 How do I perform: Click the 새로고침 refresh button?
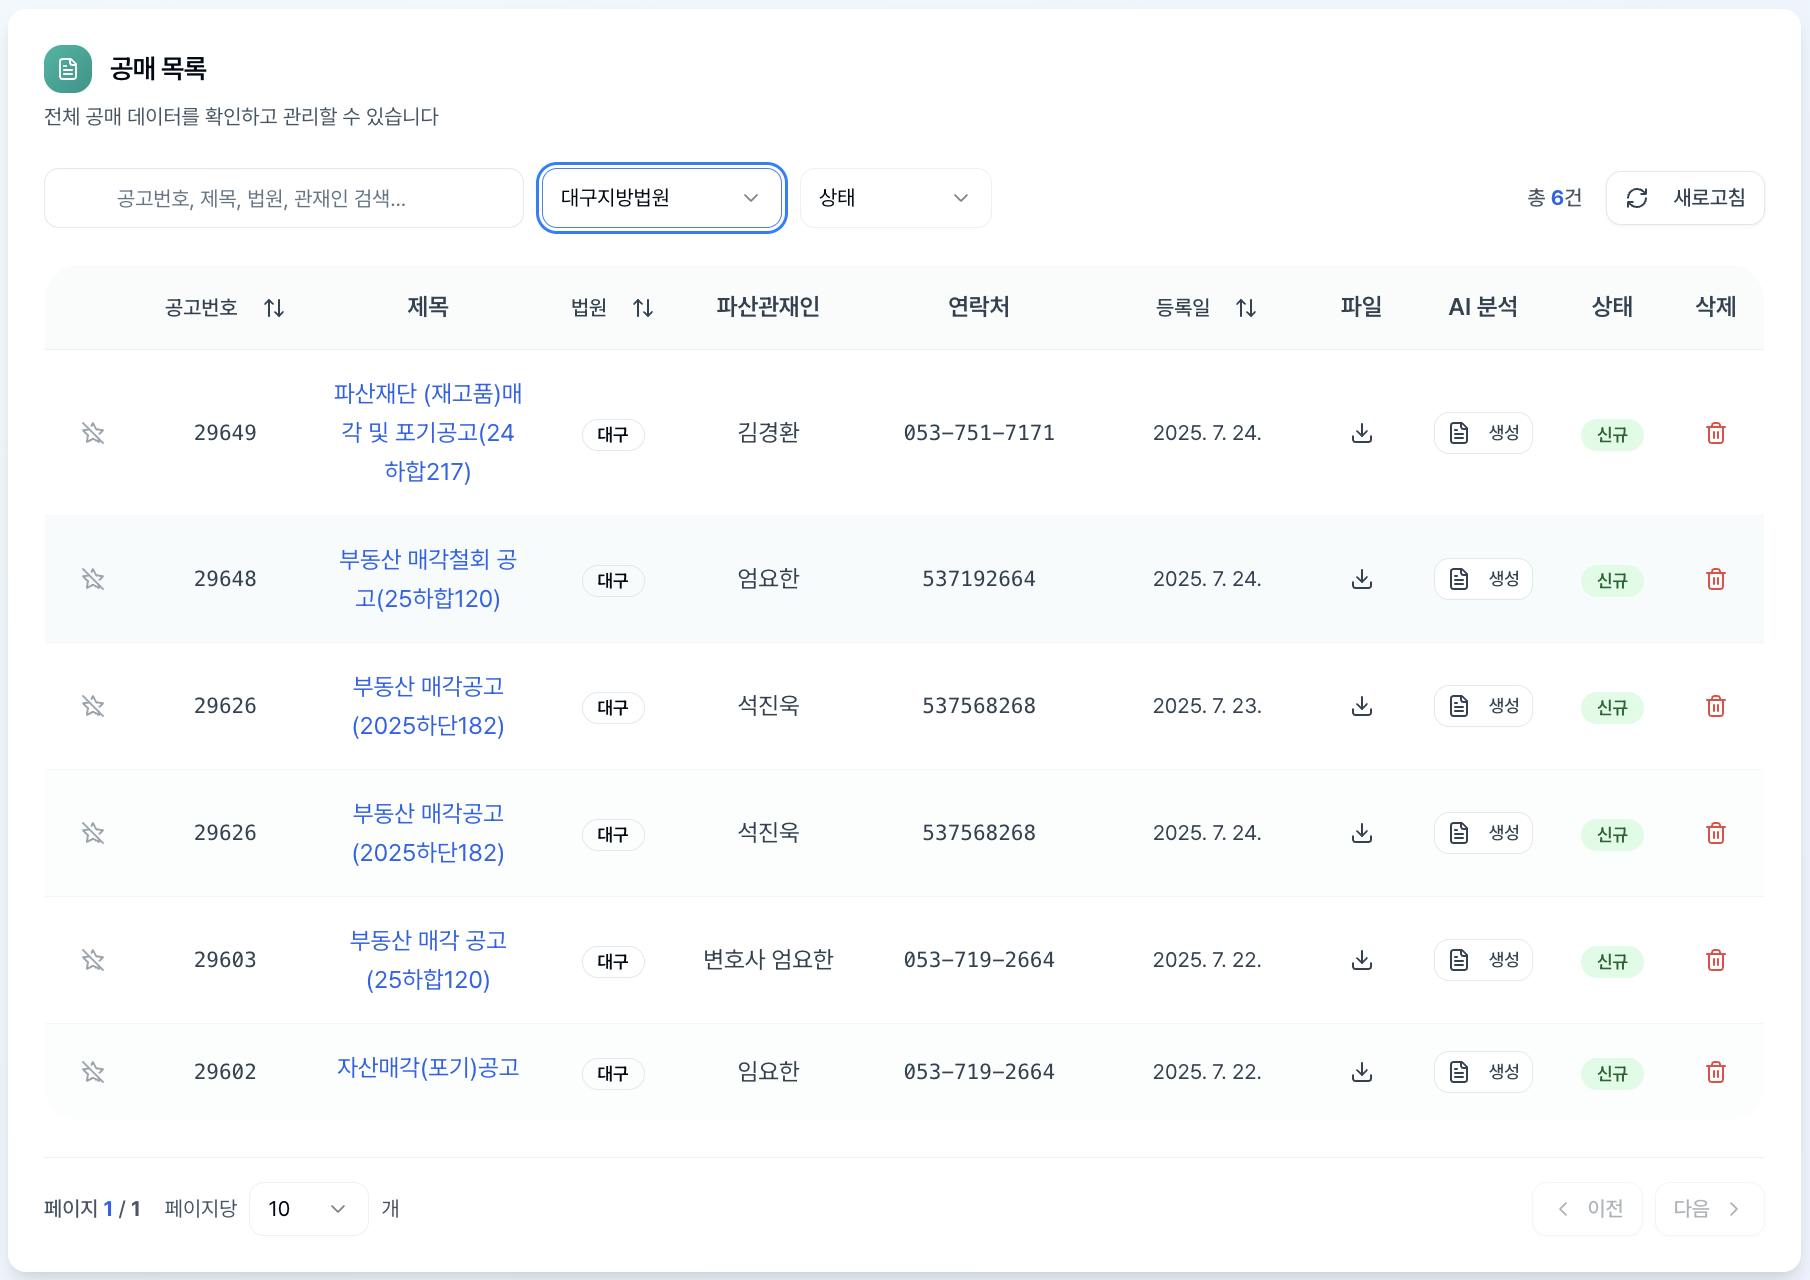coord(1685,198)
